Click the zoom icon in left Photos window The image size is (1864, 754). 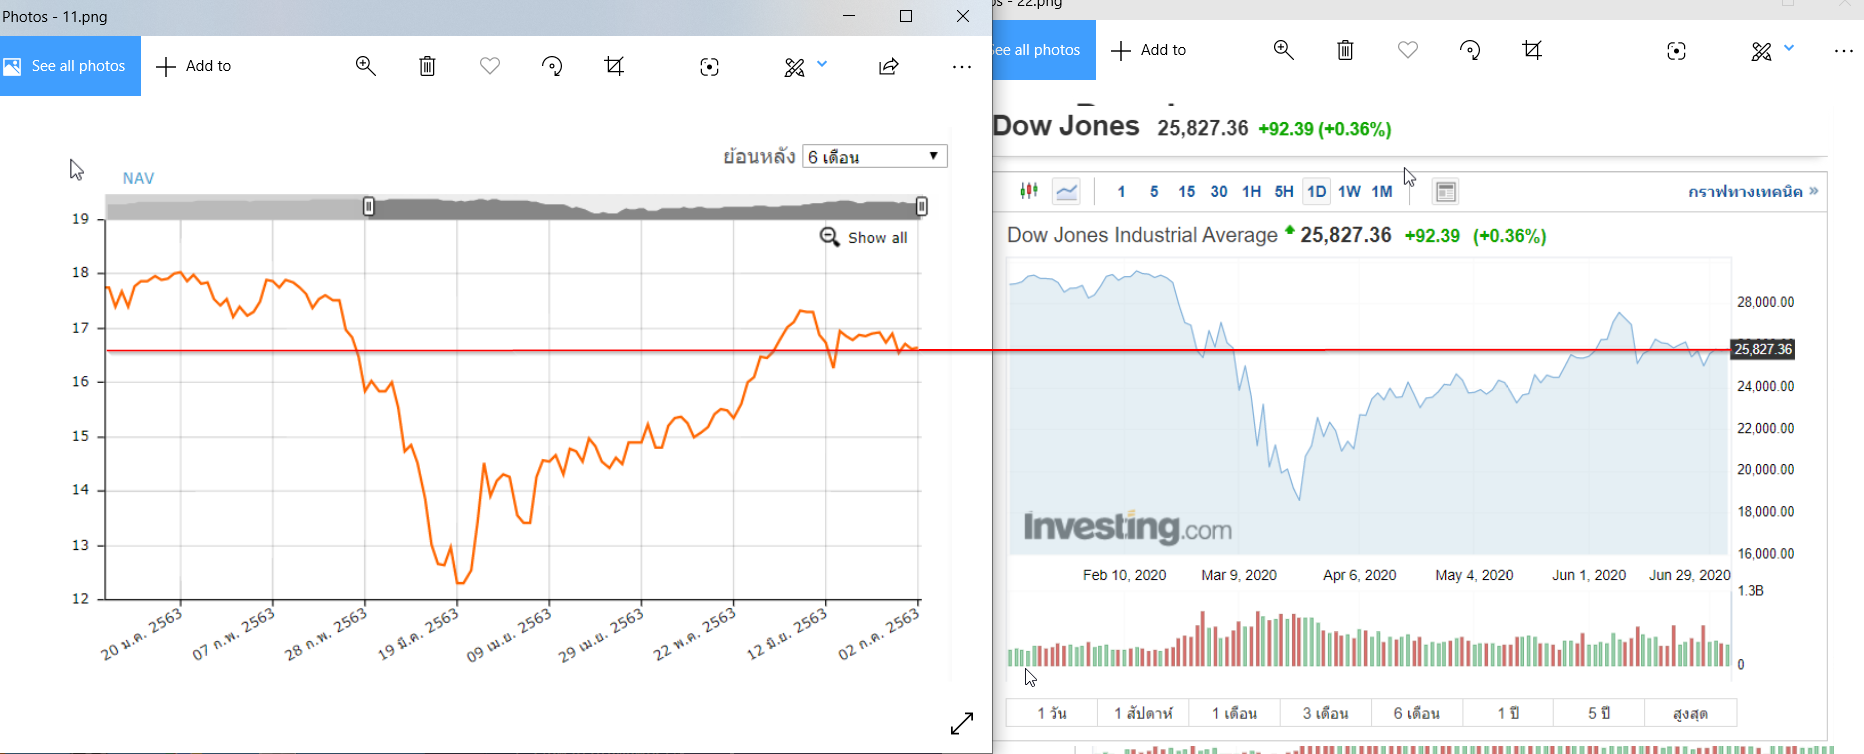(366, 66)
